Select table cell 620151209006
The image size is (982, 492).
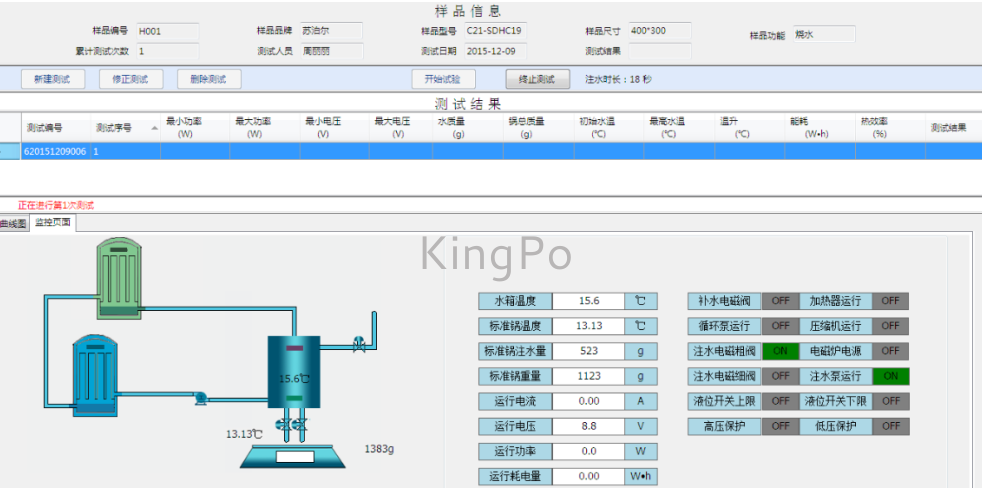coord(56,151)
